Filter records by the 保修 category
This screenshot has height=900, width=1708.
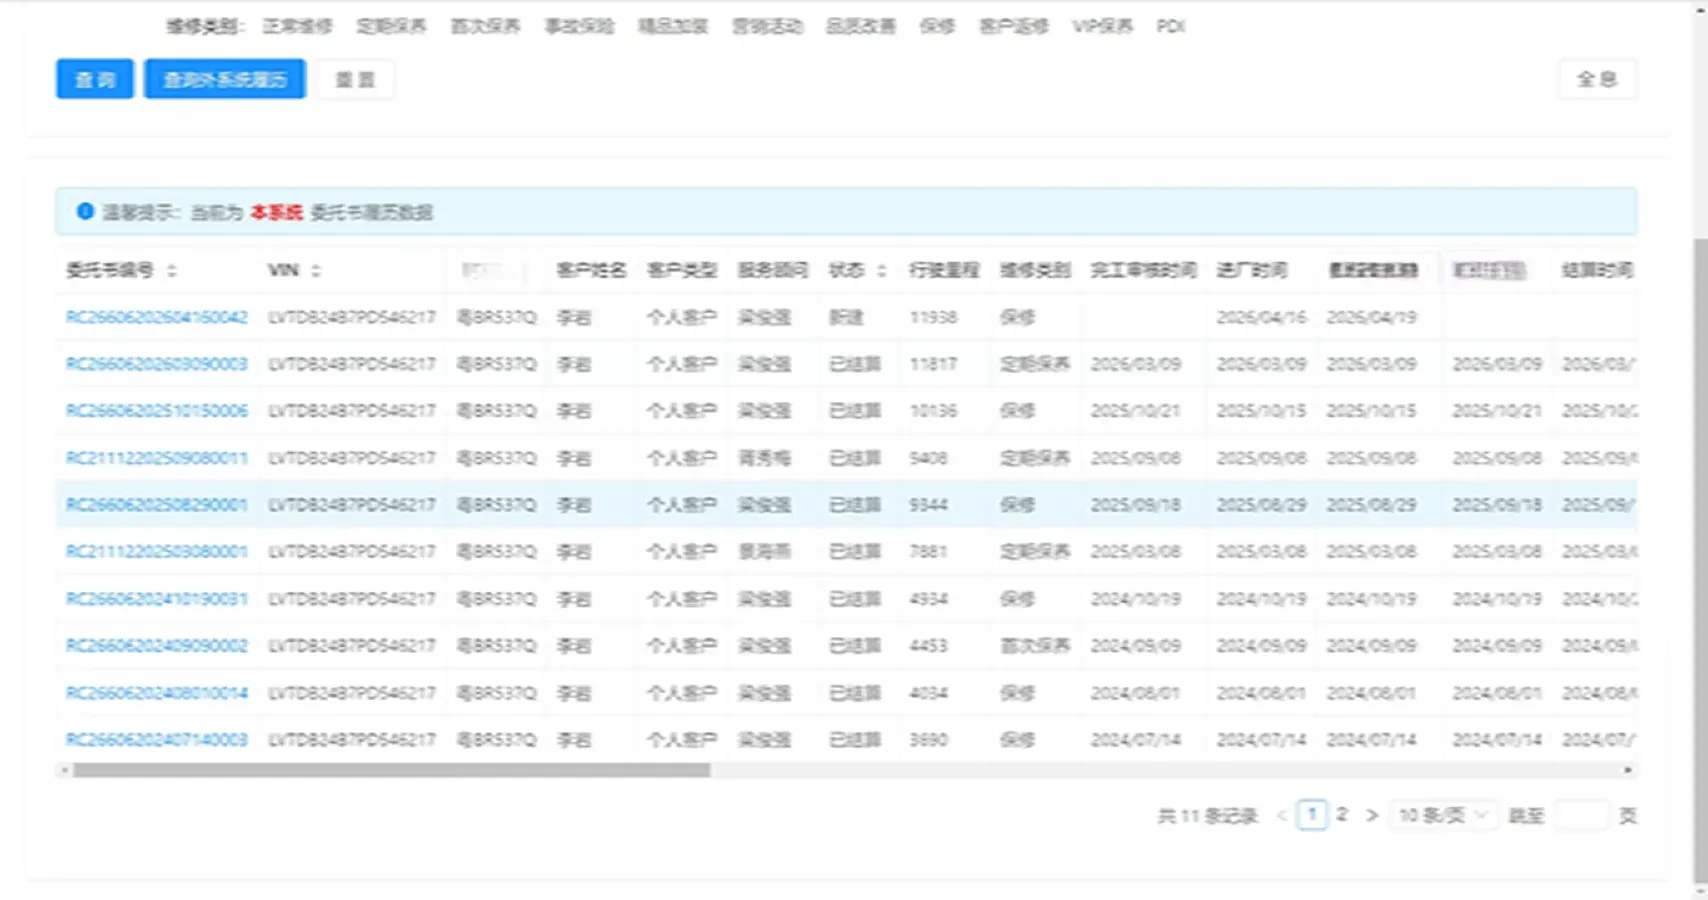tap(938, 26)
